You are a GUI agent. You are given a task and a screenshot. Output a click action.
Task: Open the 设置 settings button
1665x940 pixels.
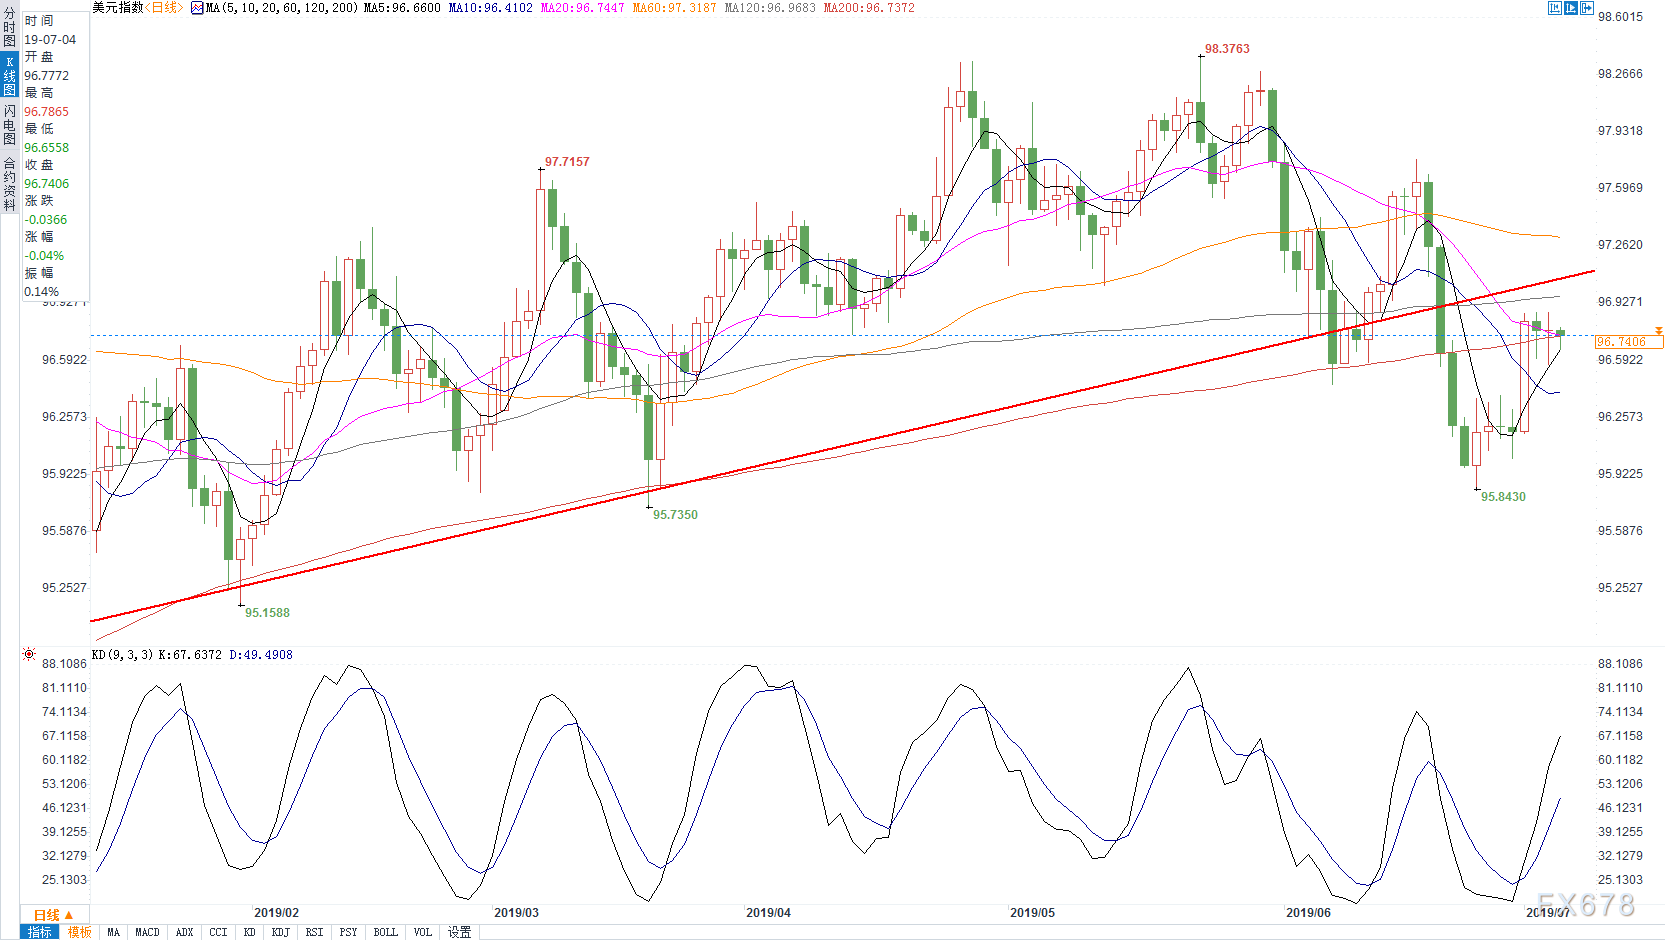click(x=459, y=932)
